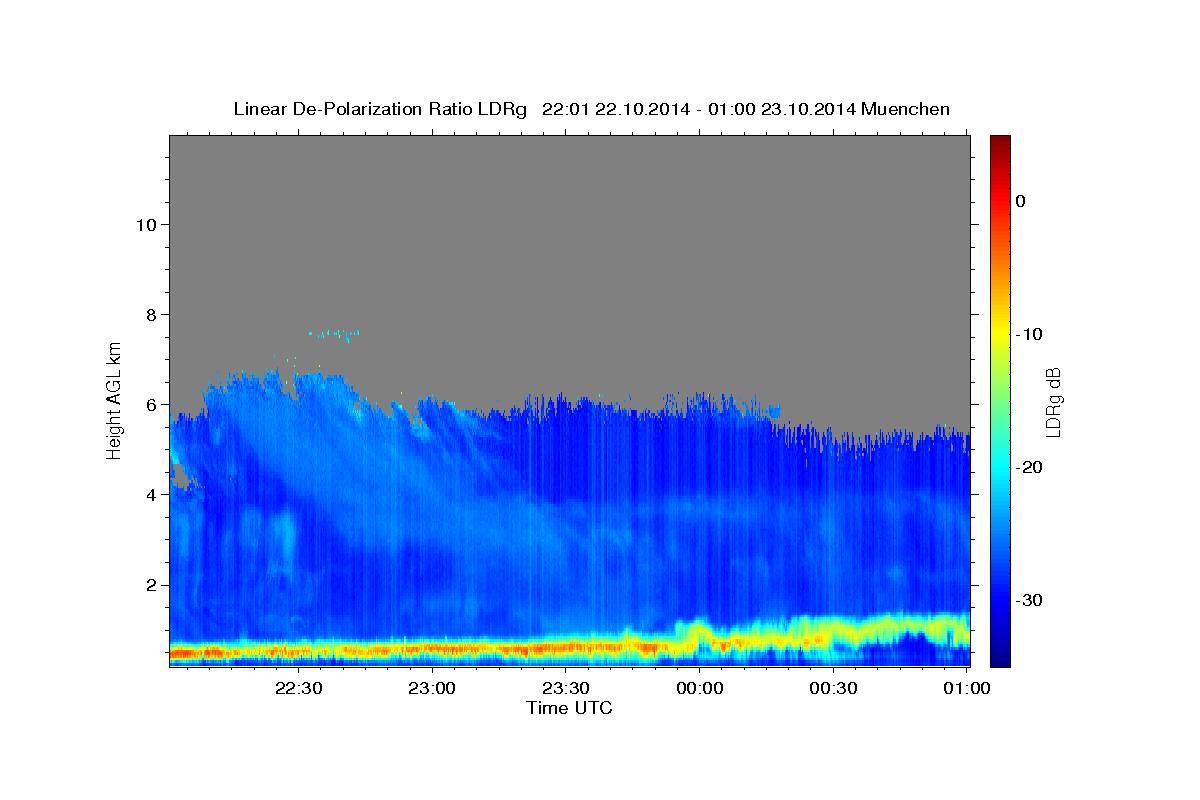1200x800 pixels.
Task: Click the '23:30' time tick label
Action: pyautogui.click(x=566, y=688)
